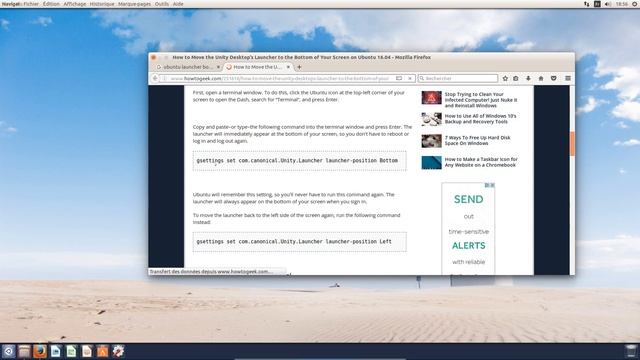Open the Trash at the launcher end
This screenshot has width=640, height=360.
(631, 351)
